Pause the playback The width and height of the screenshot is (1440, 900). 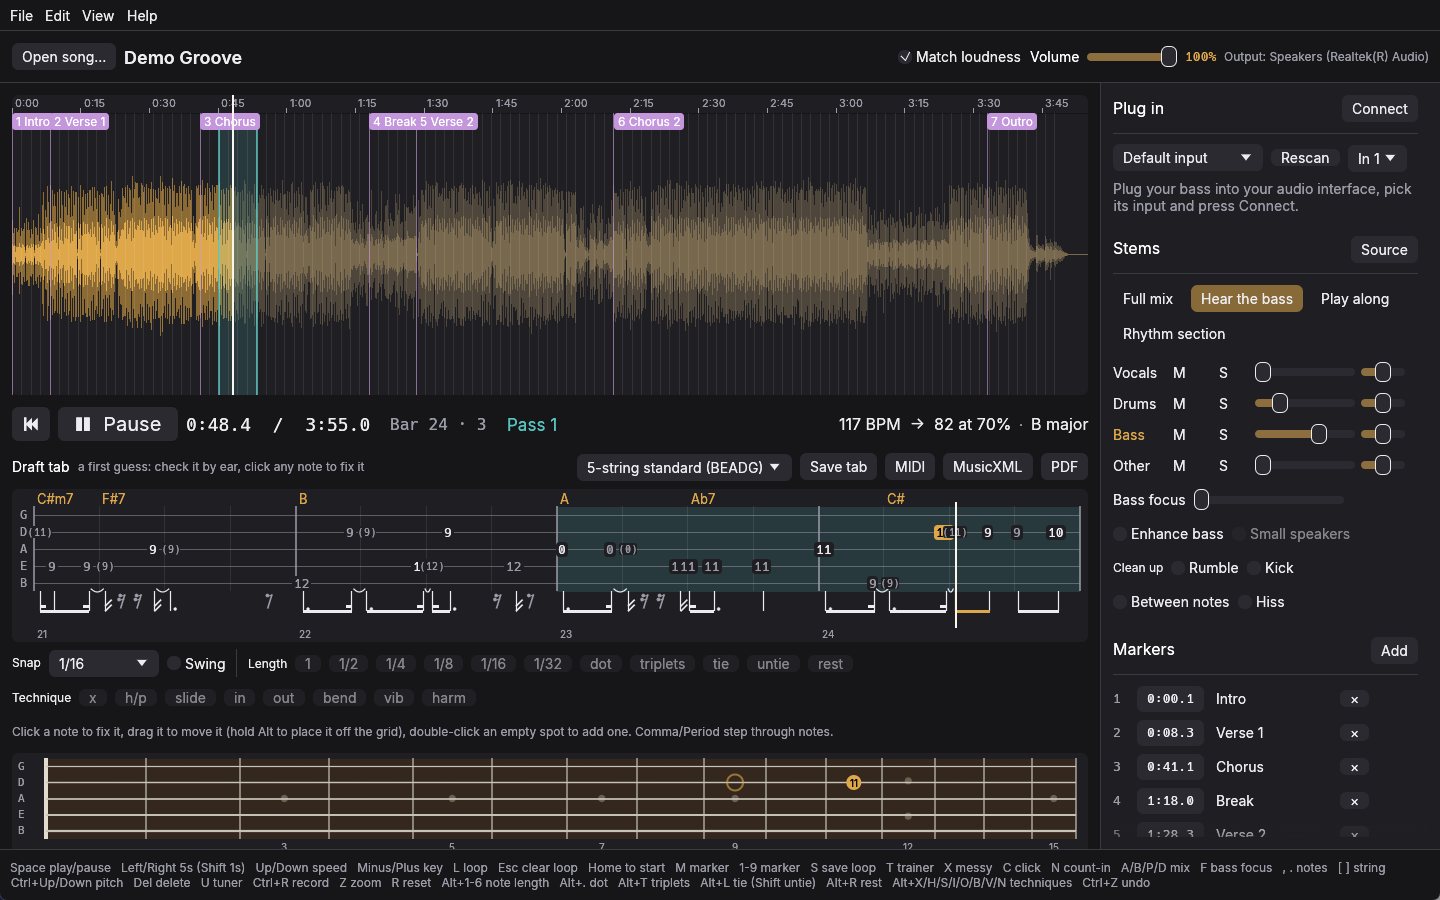(x=118, y=424)
